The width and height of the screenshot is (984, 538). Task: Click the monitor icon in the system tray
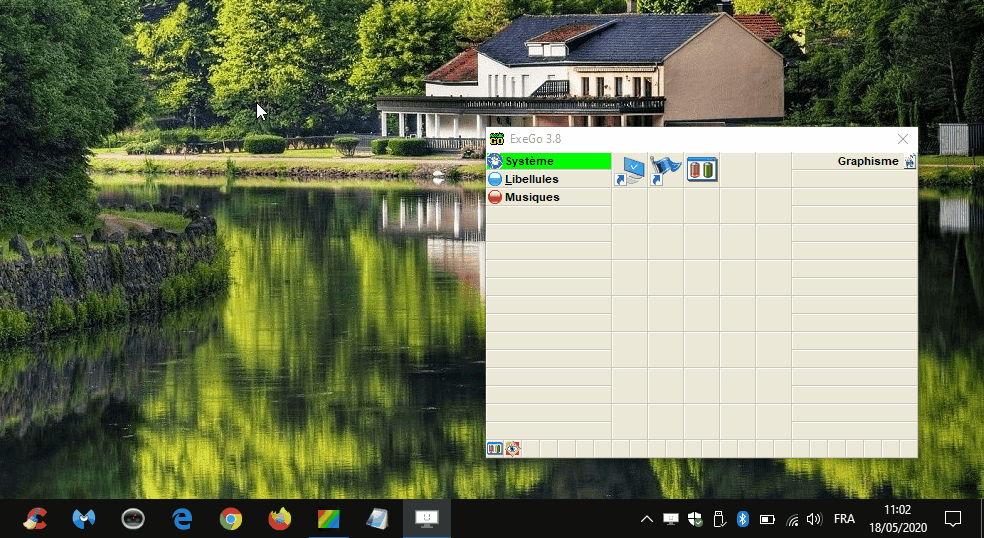click(x=671, y=519)
